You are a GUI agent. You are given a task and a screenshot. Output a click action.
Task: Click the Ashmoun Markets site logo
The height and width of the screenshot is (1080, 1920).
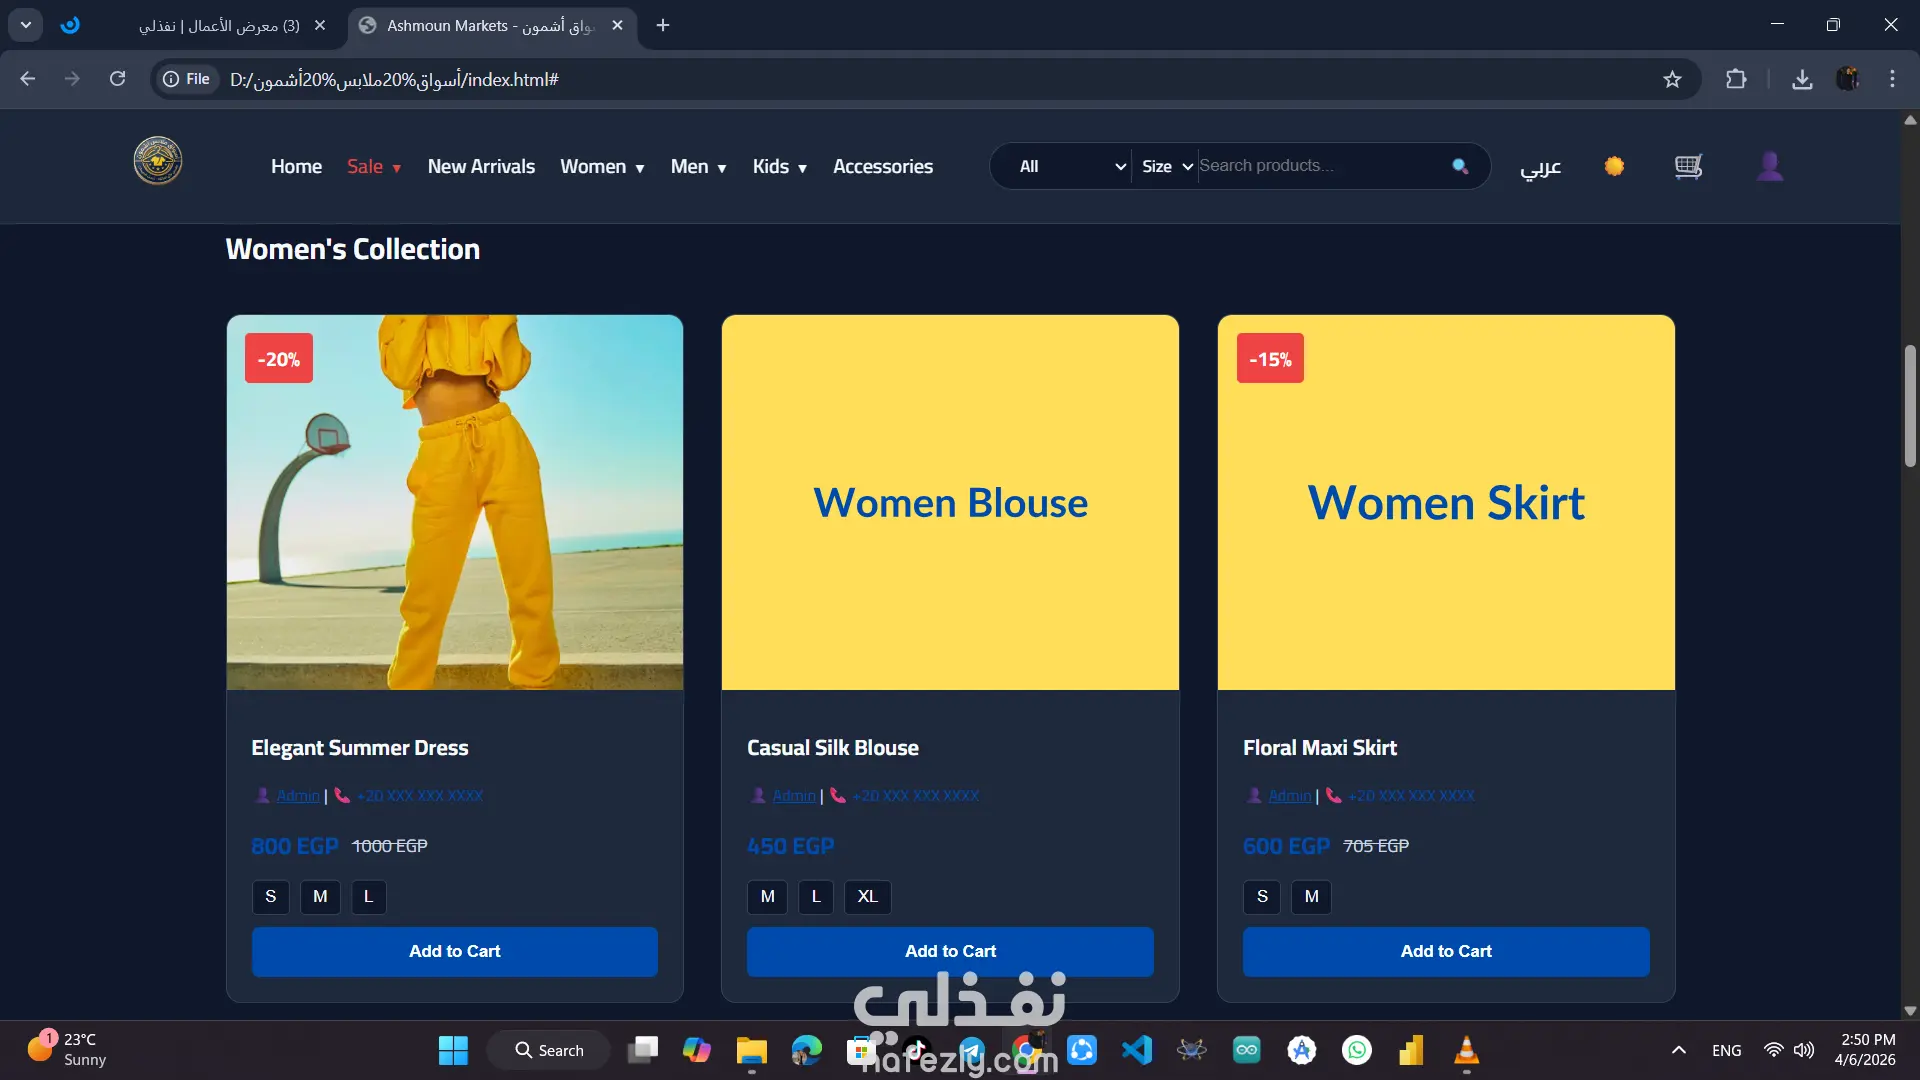(158, 161)
